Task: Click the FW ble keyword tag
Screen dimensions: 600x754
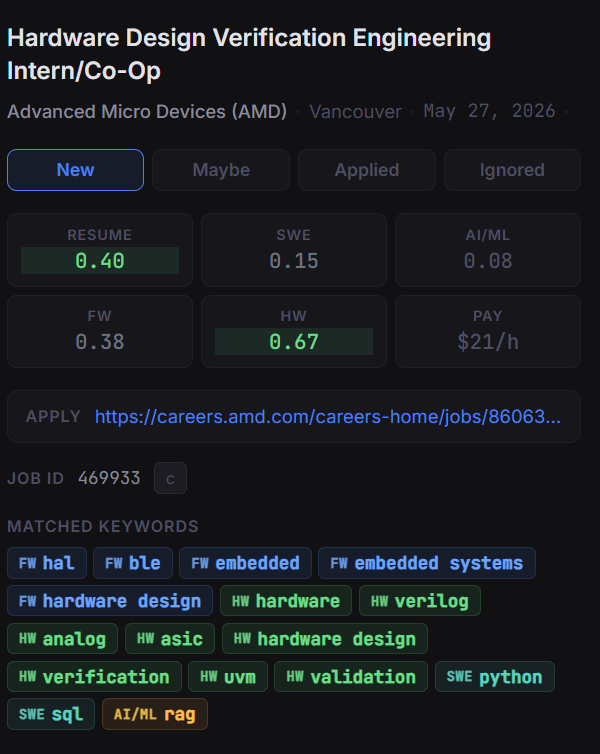Action: pyautogui.click(x=133, y=563)
